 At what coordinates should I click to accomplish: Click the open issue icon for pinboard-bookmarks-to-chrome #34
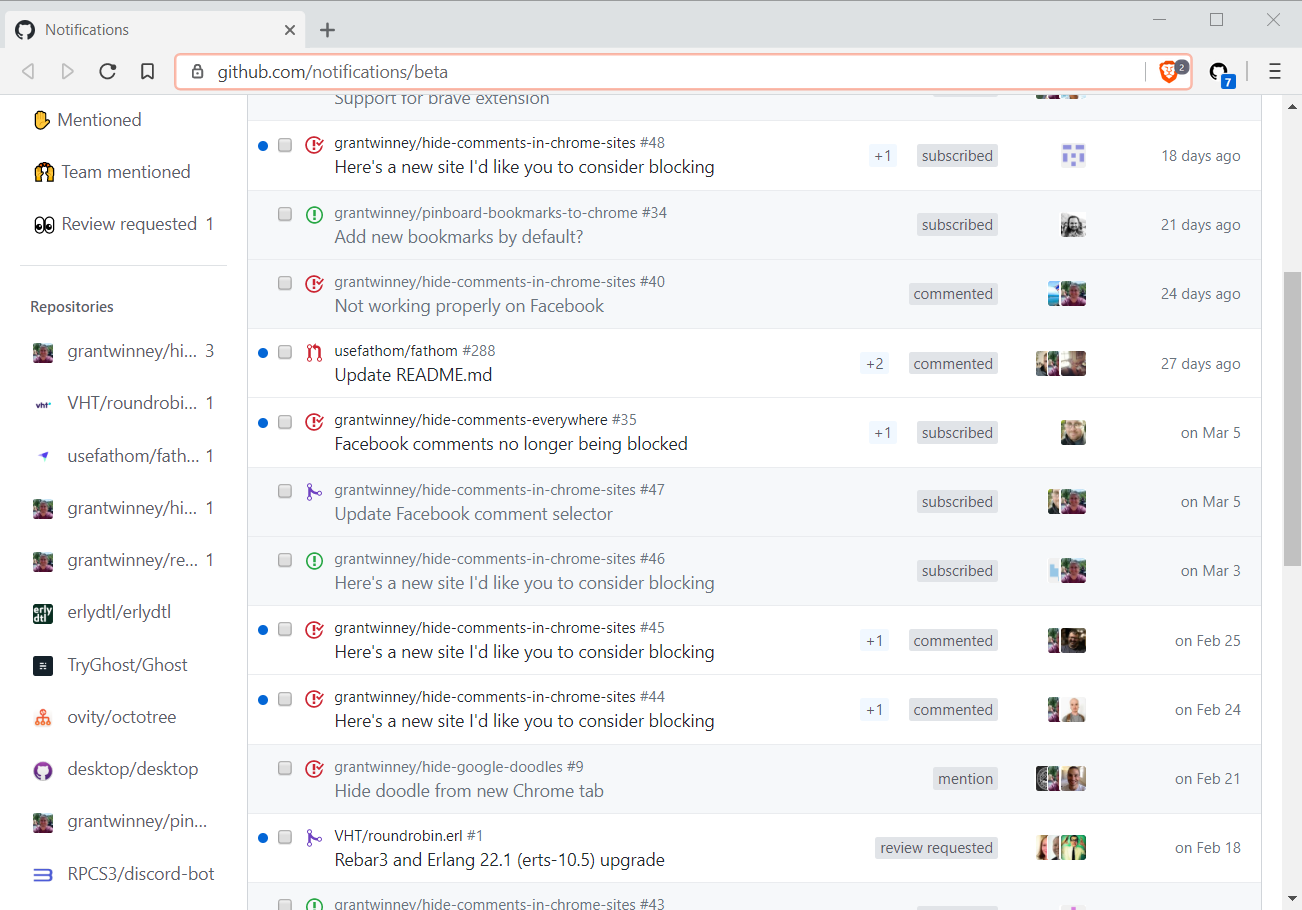point(314,214)
